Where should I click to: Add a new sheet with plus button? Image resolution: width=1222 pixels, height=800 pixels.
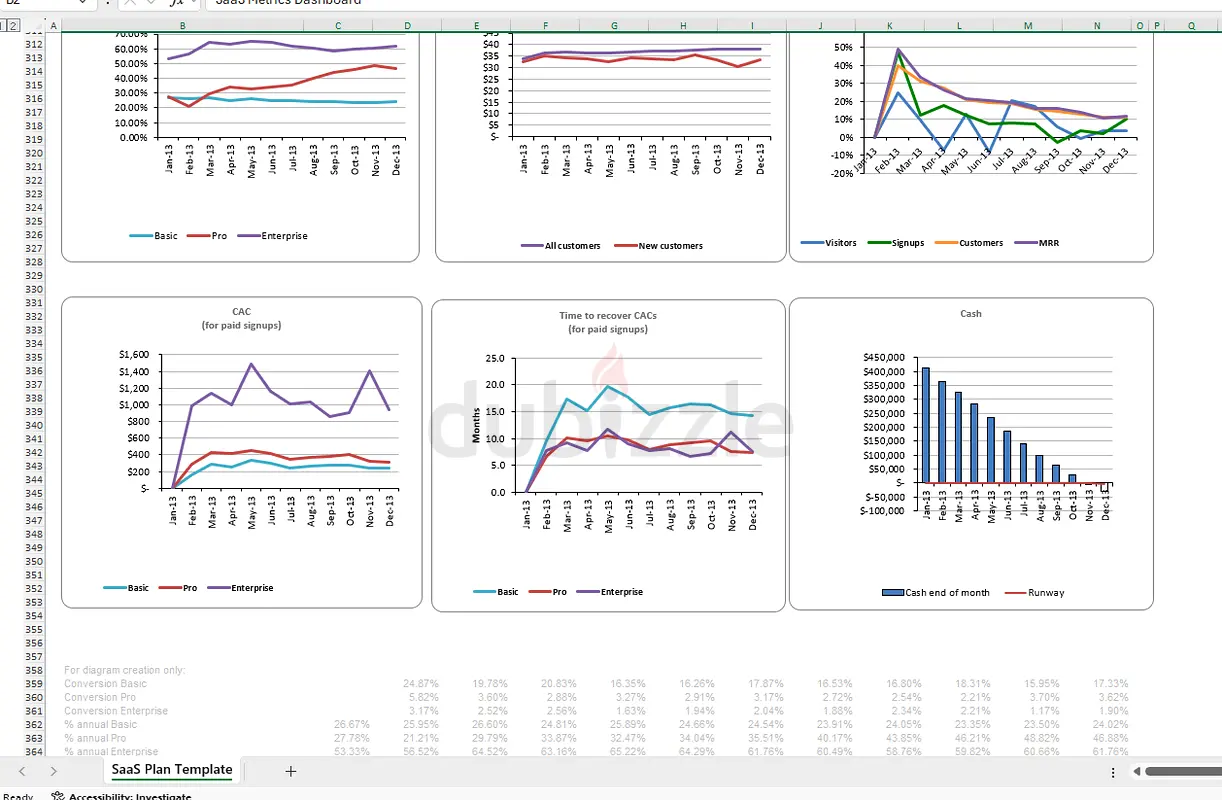pyautogui.click(x=291, y=771)
